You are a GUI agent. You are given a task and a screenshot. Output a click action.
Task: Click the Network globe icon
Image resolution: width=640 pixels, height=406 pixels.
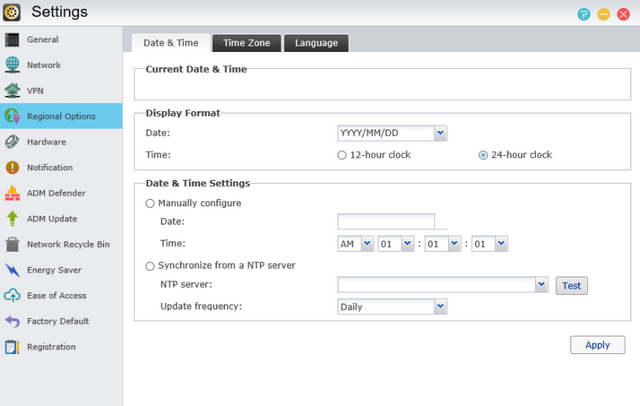(x=12, y=65)
